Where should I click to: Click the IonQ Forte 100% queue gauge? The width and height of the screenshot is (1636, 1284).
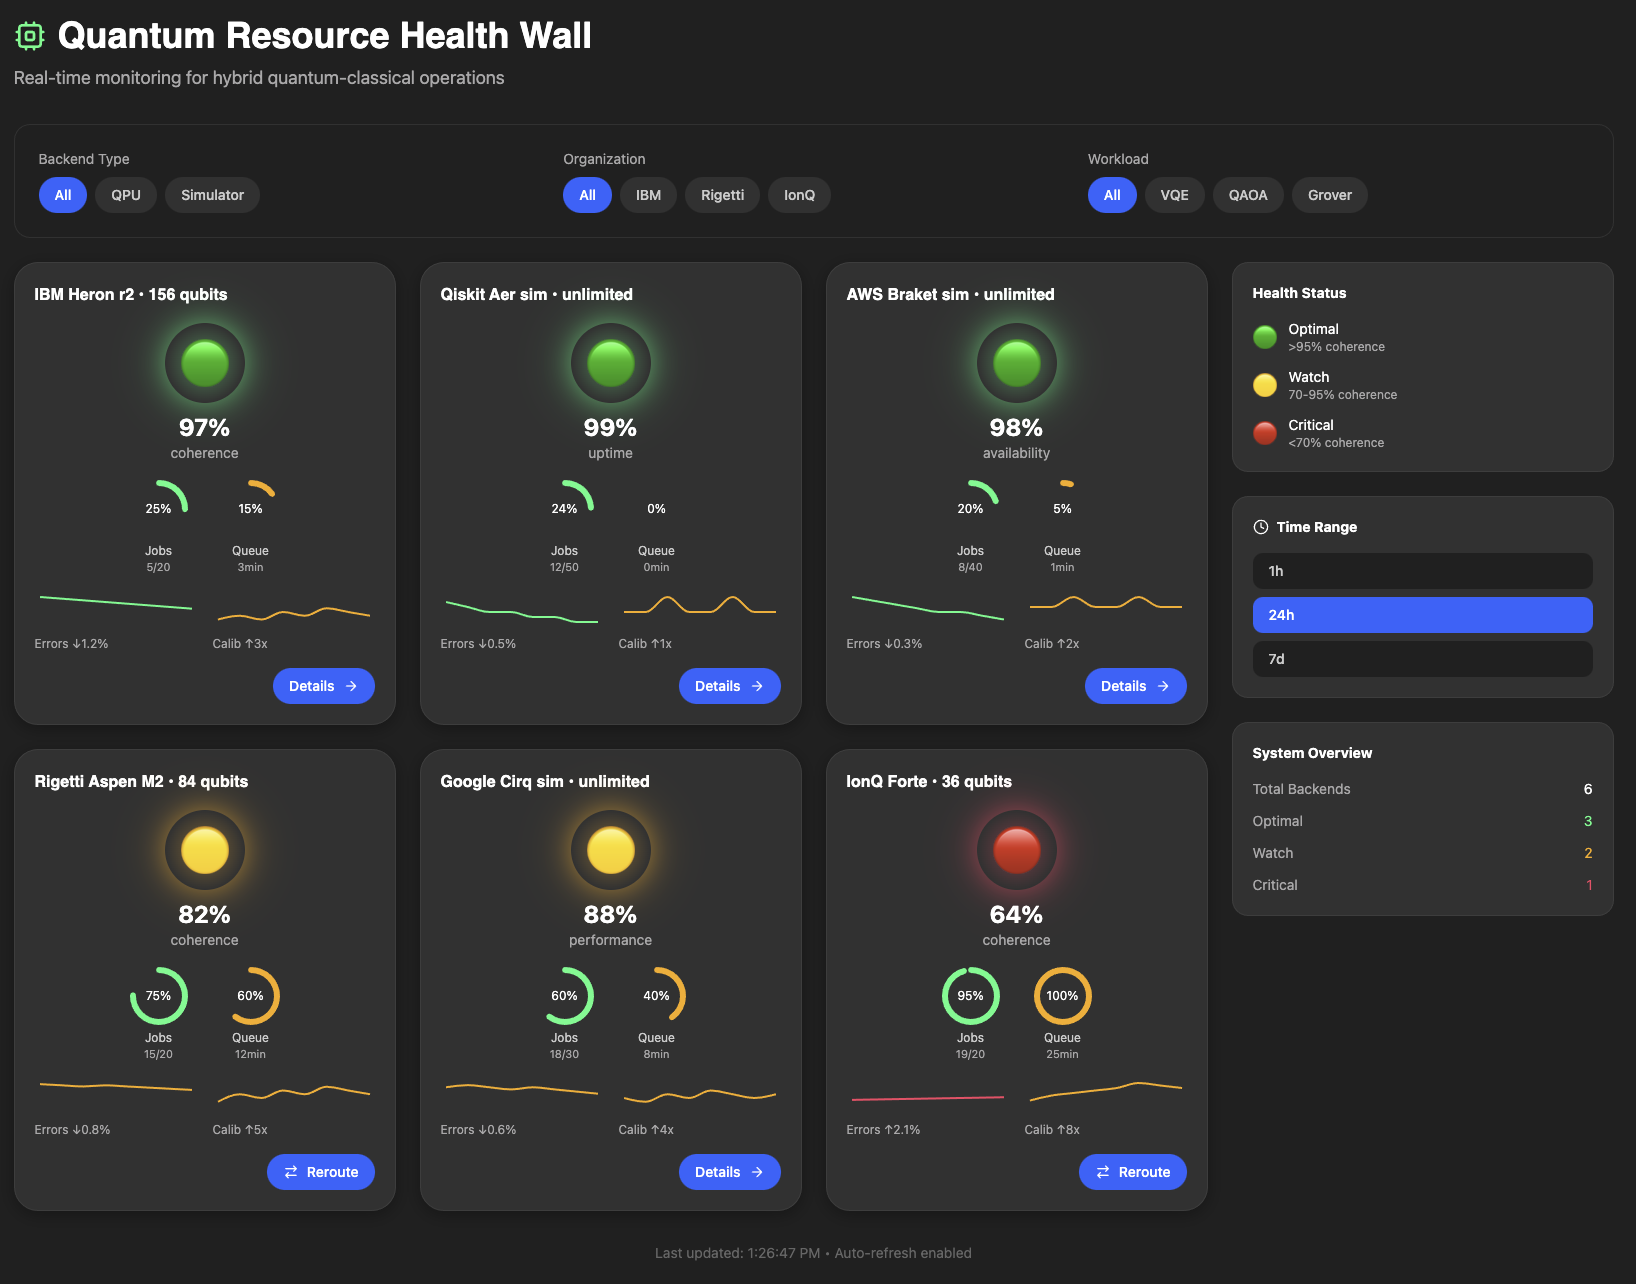[1062, 996]
